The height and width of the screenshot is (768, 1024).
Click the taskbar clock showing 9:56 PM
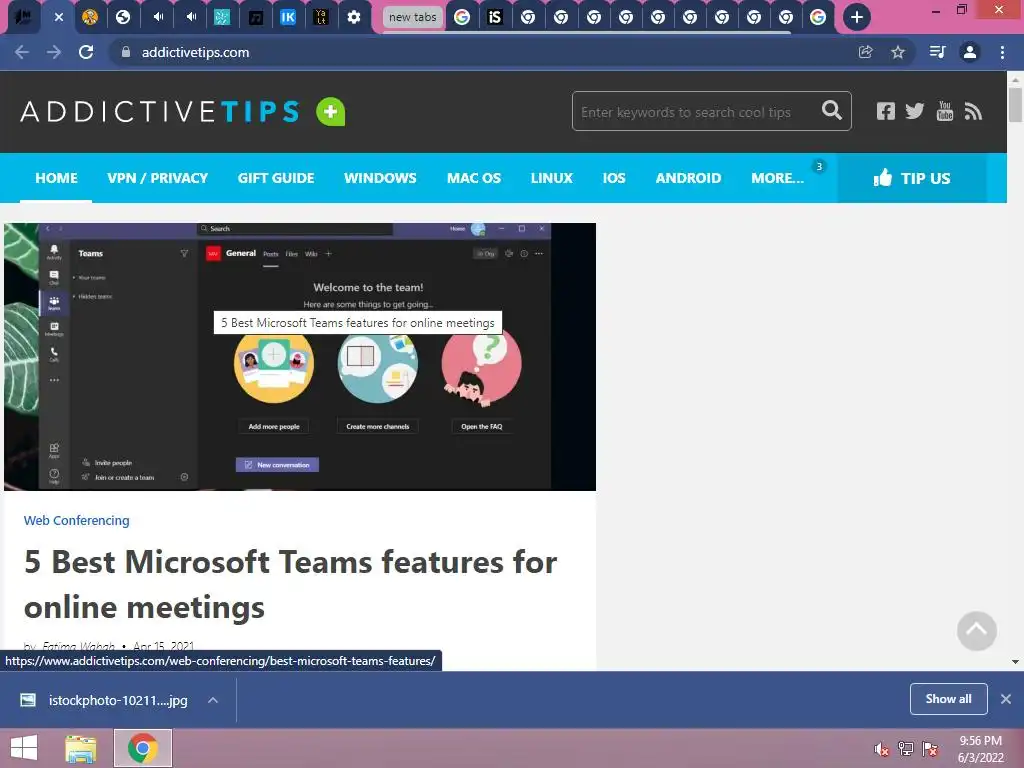tap(980, 749)
